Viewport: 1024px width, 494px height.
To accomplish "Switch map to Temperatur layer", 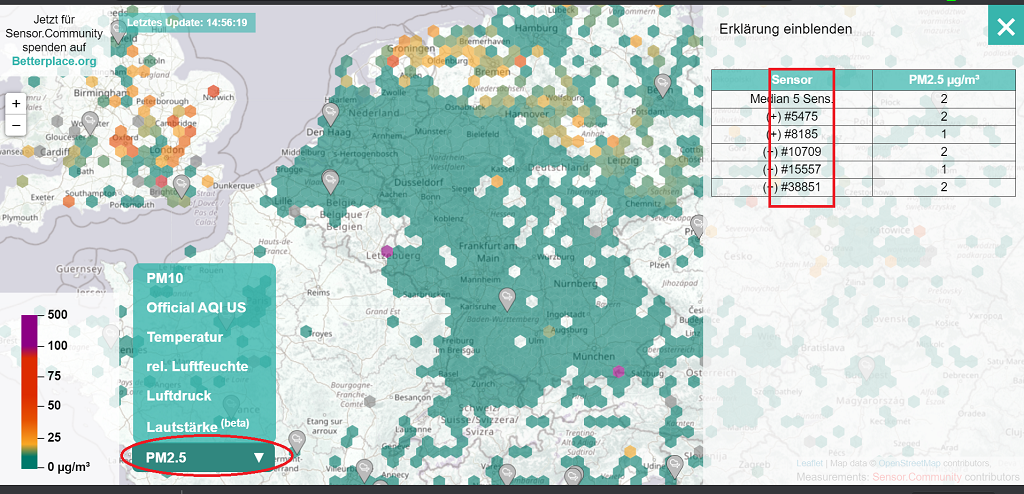I will [x=182, y=337].
